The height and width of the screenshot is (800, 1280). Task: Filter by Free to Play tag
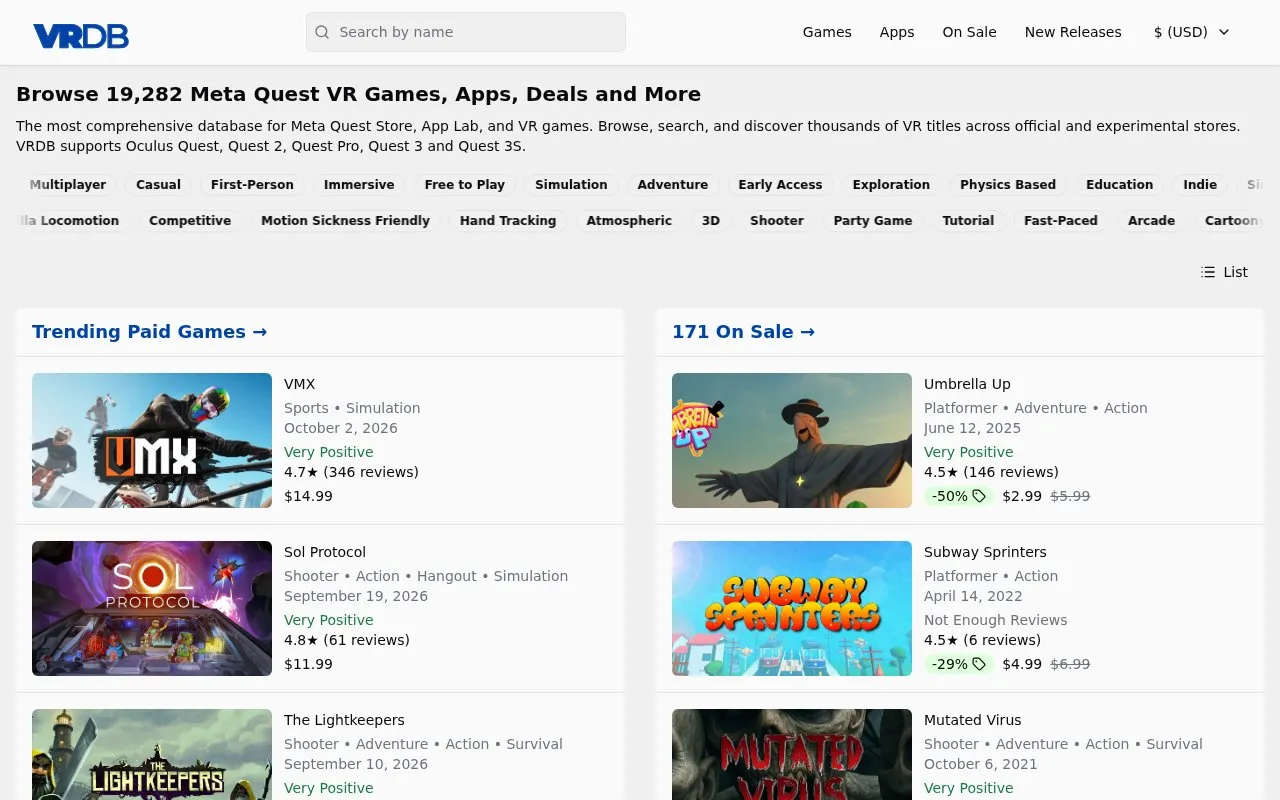(x=464, y=185)
